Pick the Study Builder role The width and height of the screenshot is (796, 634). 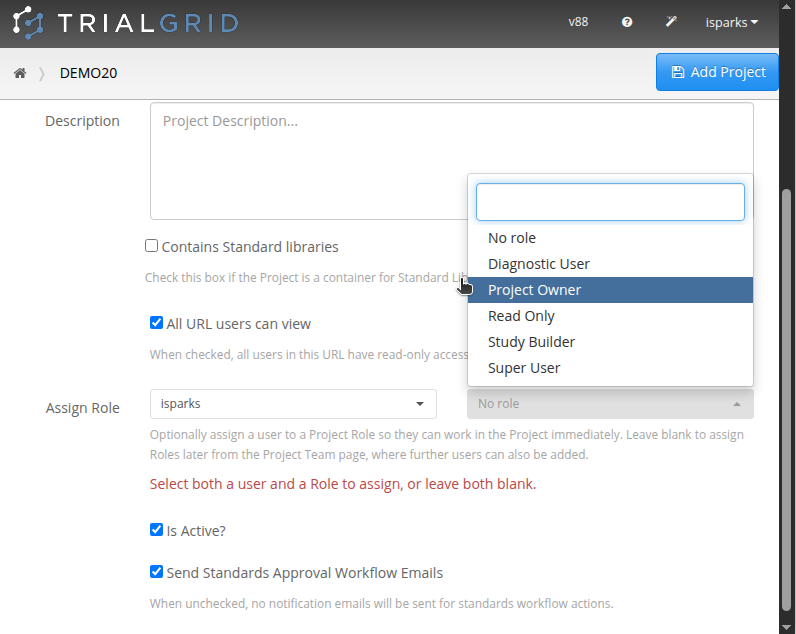tap(610, 342)
